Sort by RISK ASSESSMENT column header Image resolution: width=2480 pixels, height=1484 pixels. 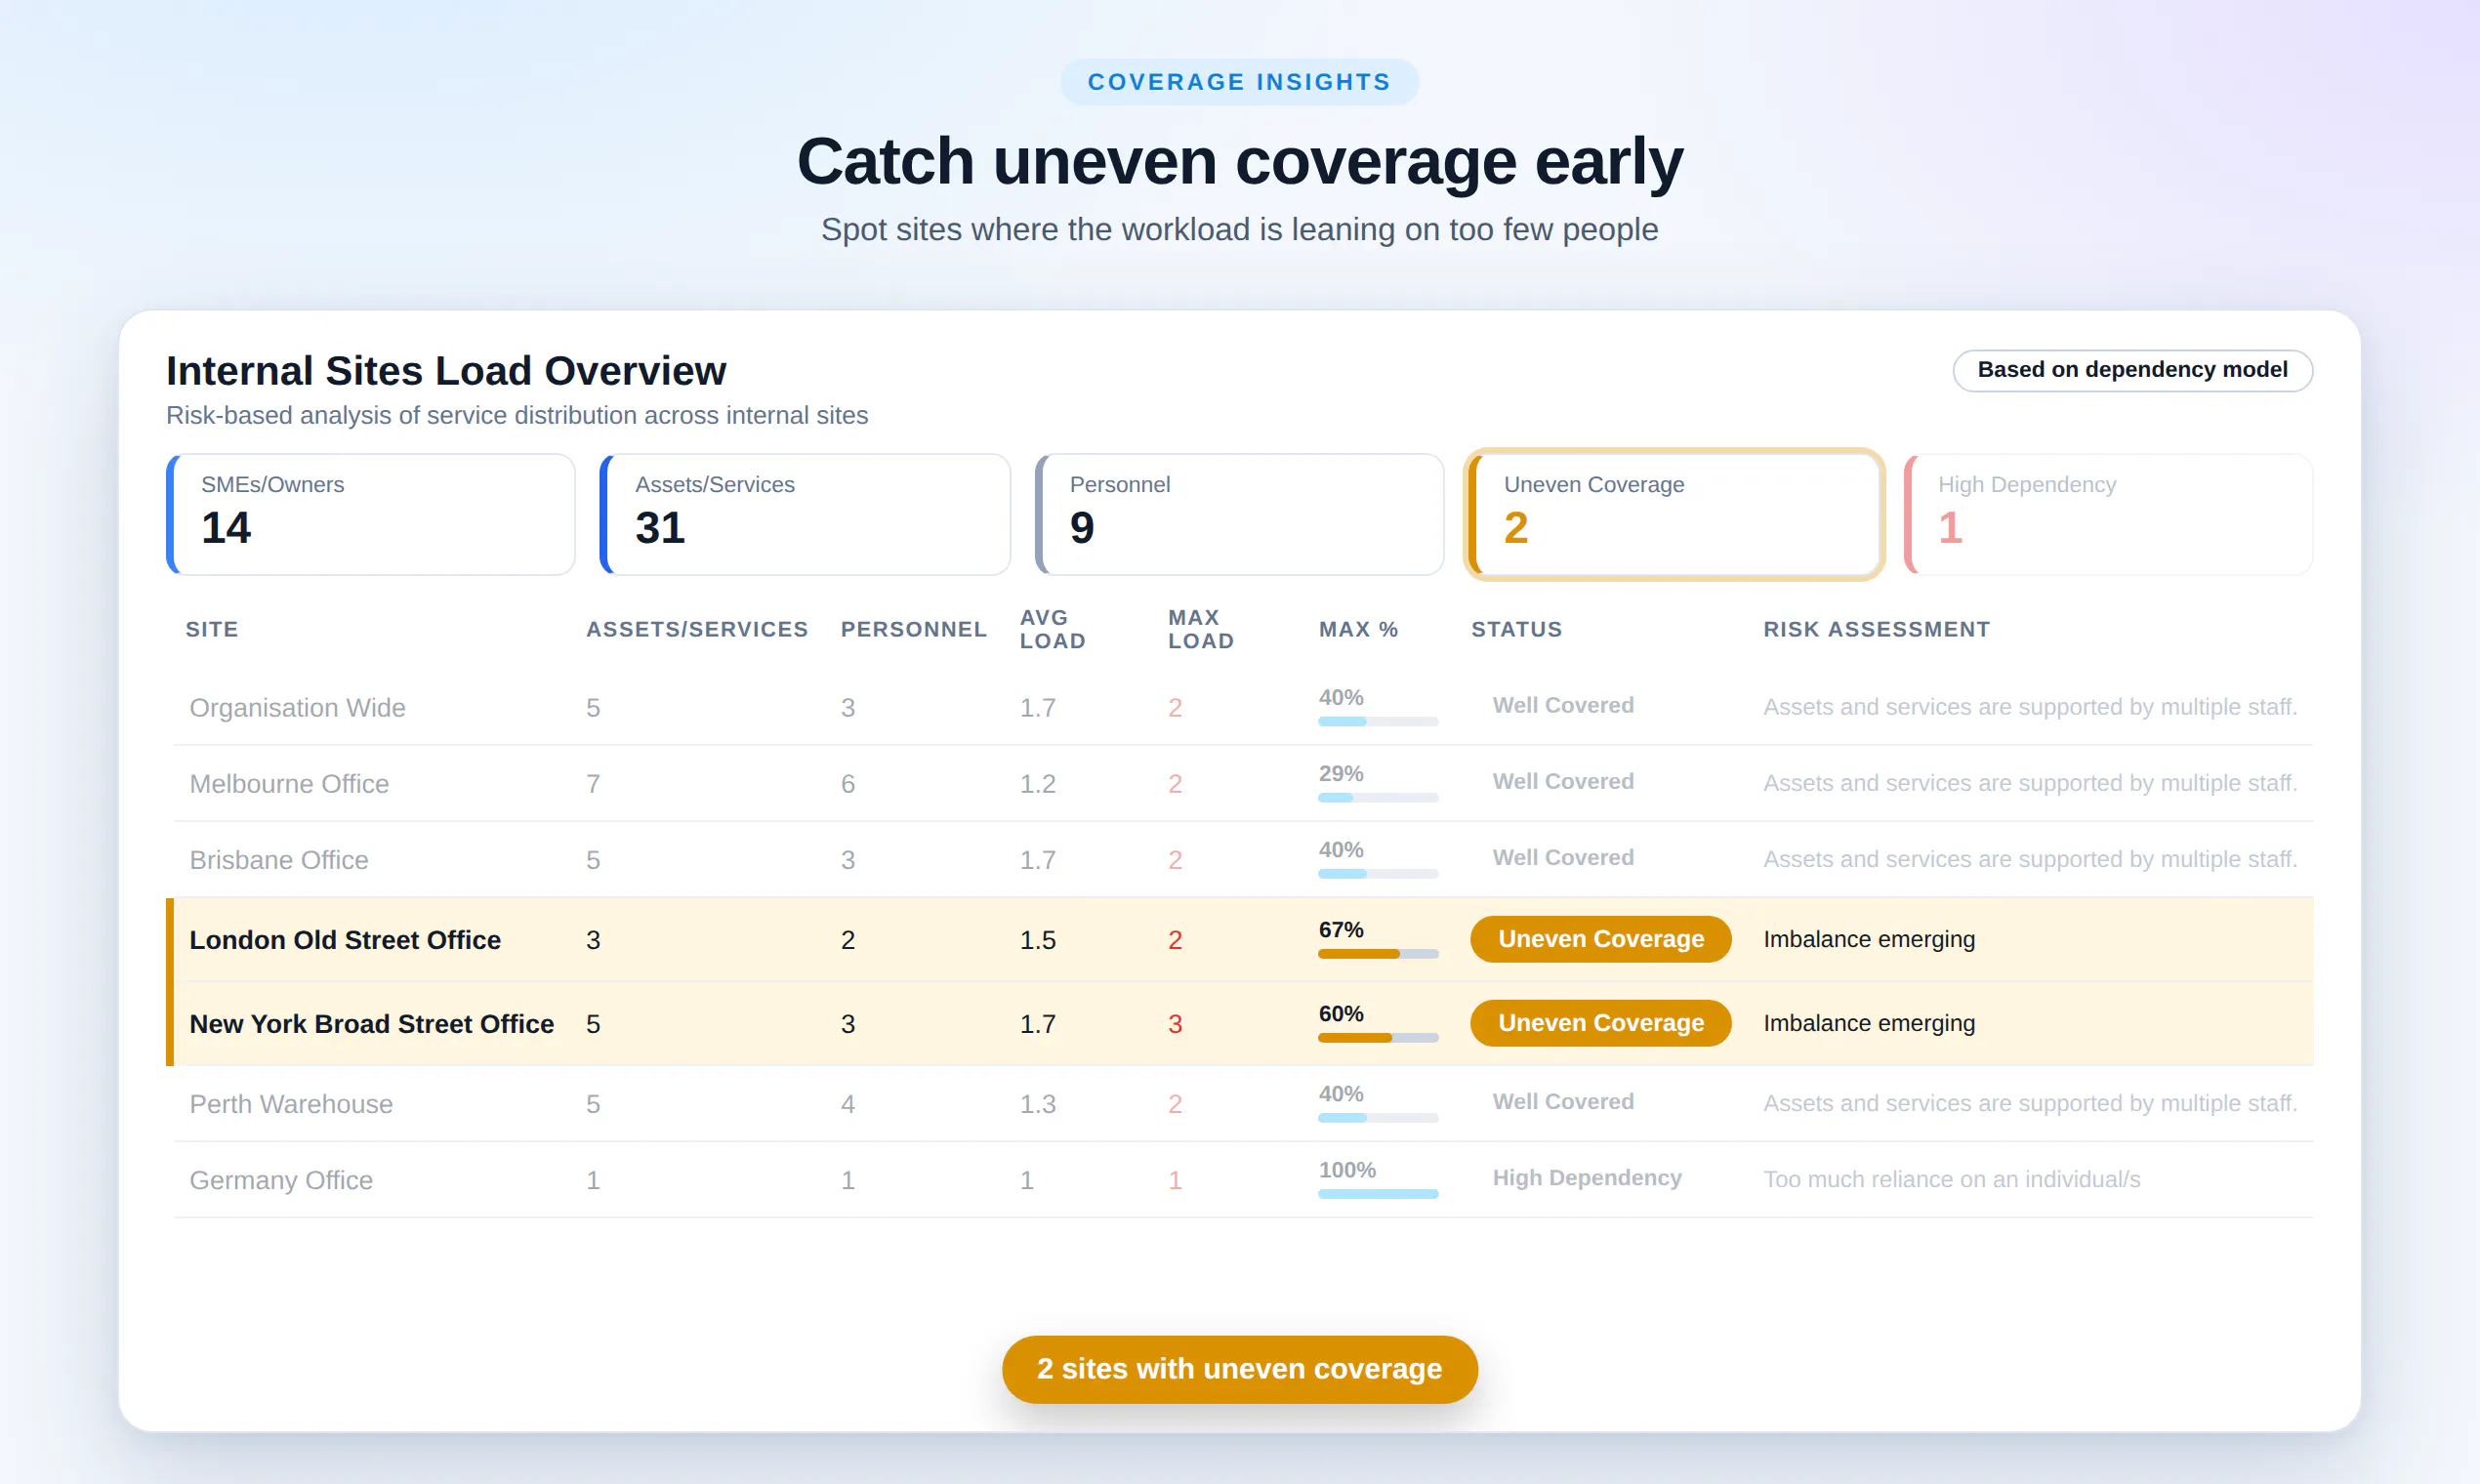1876,629
